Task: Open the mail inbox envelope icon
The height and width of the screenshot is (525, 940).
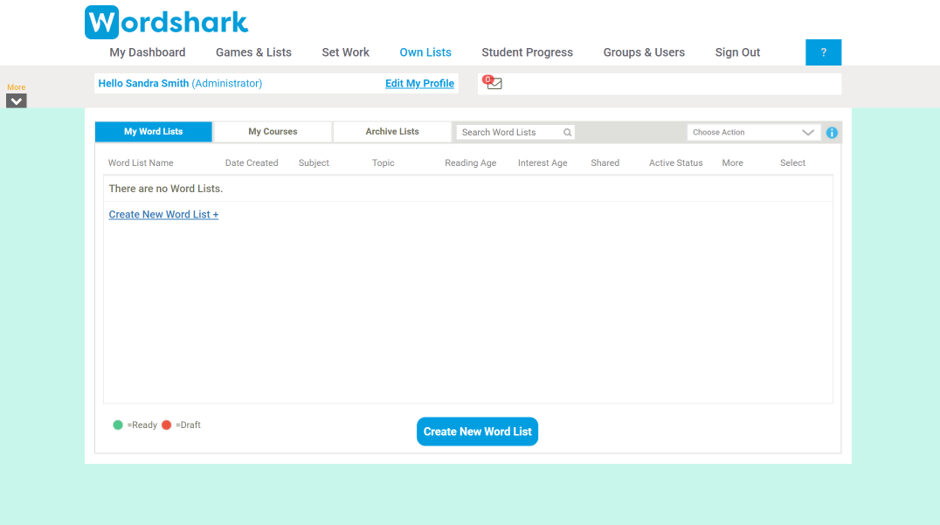Action: [493, 83]
